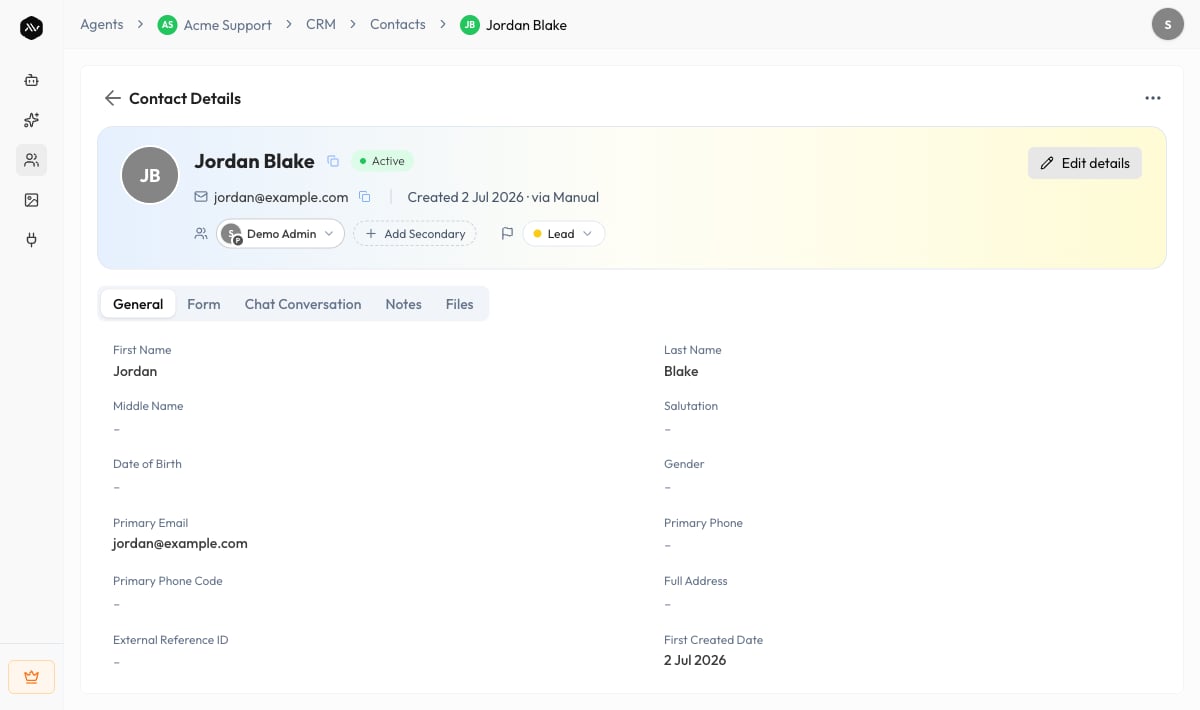The height and width of the screenshot is (710, 1200).
Task: Click the Date of Birth field label
Action: 147,464
